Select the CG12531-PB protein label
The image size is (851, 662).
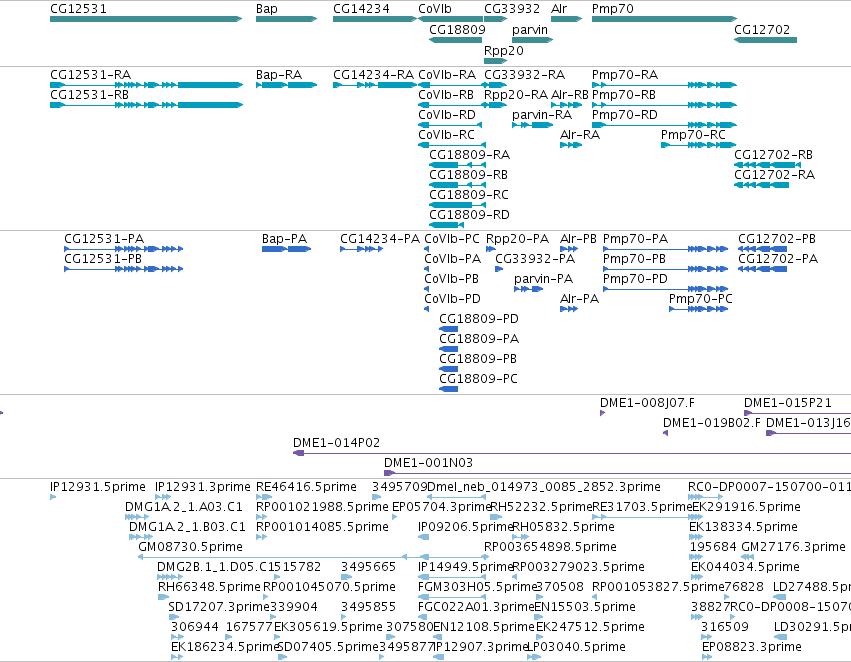pos(103,259)
